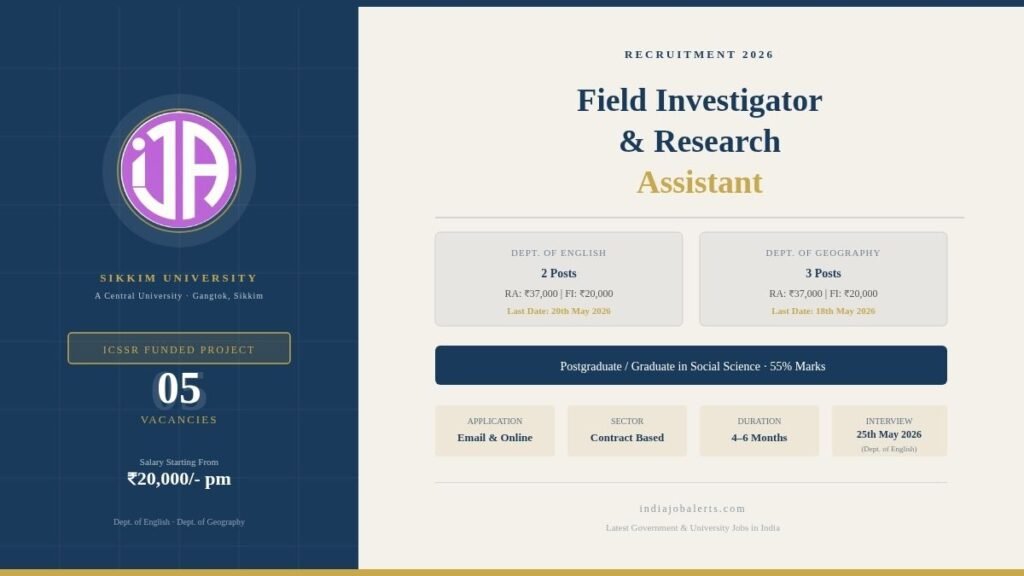Image resolution: width=1024 pixels, height=576 pixels.
Task: Open the 'DEPT. OF ENGLISH' card heading
Action: tap(559, 253)
